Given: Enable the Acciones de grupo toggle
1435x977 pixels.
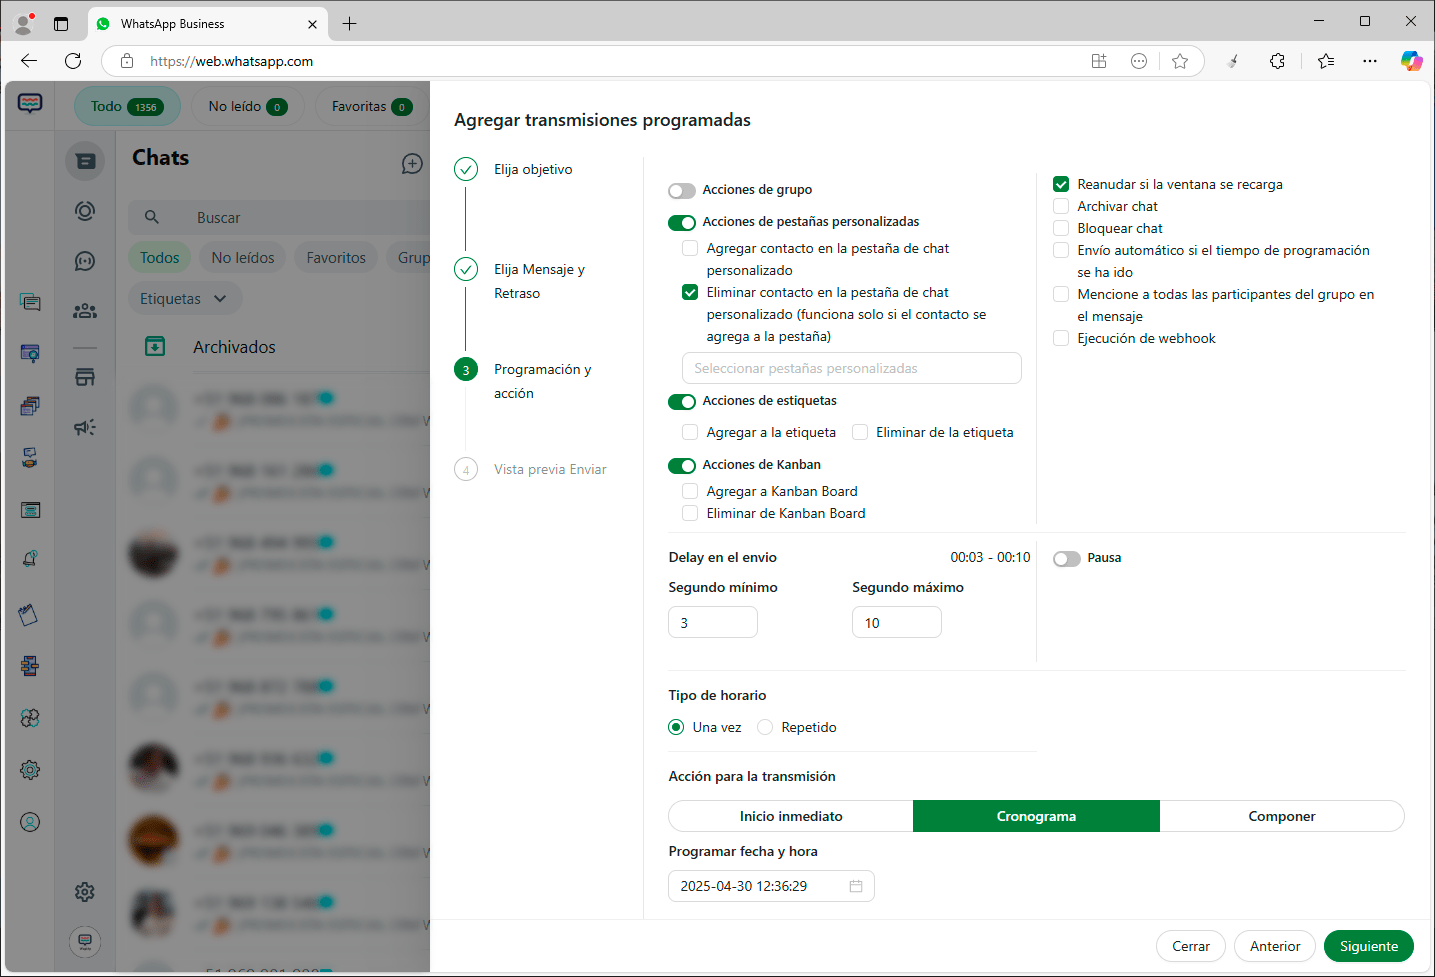Looking at the screenshot, I should pos(682,191).
